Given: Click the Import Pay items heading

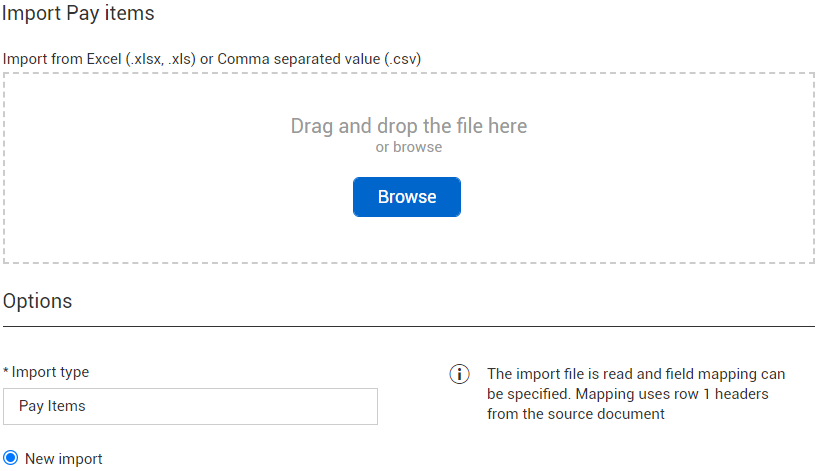Looking at the screenshot, I should (78, 13).
